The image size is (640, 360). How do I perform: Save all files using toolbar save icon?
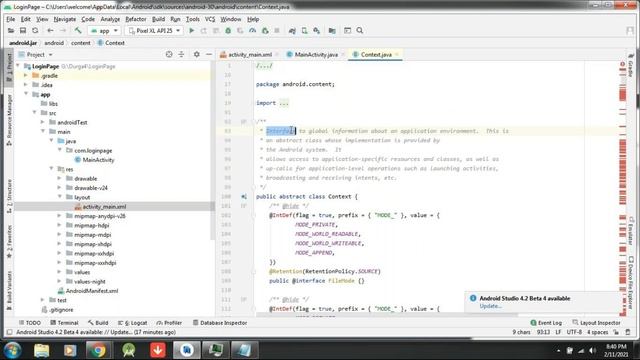tap(23, 31)
